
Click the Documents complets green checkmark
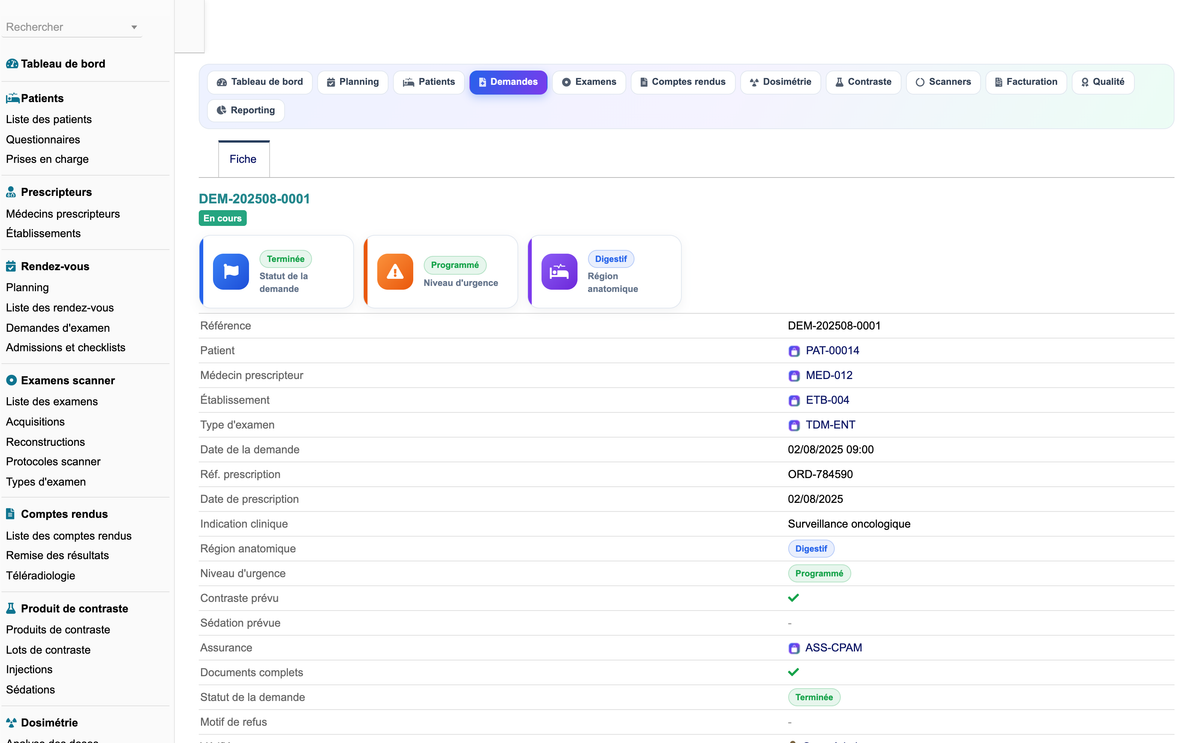click(x=794, y=672)
